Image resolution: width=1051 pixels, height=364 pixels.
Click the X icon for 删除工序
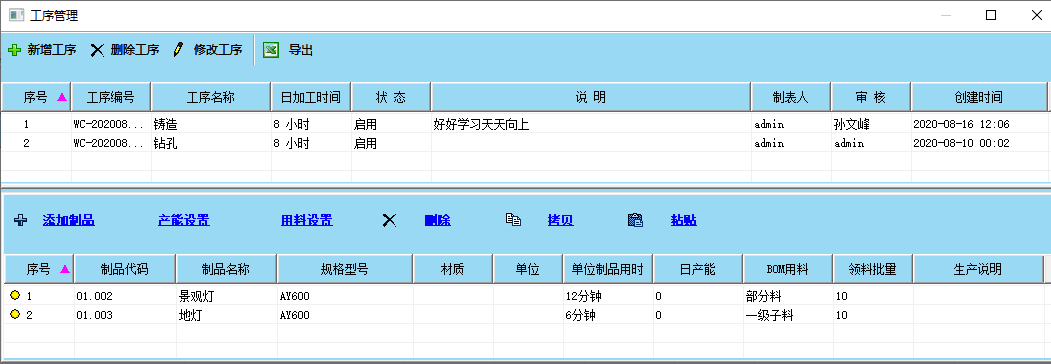(x=97, y=50)
